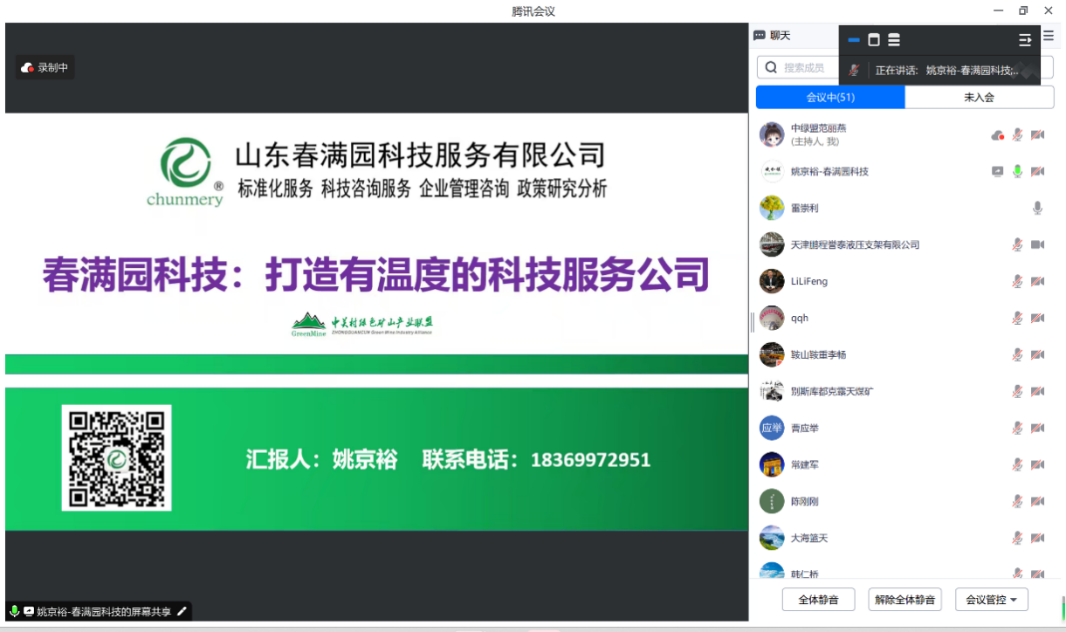
Task: Select the thin-bar layout icon in floating toolbar
Action: click(x=854, y=40)
